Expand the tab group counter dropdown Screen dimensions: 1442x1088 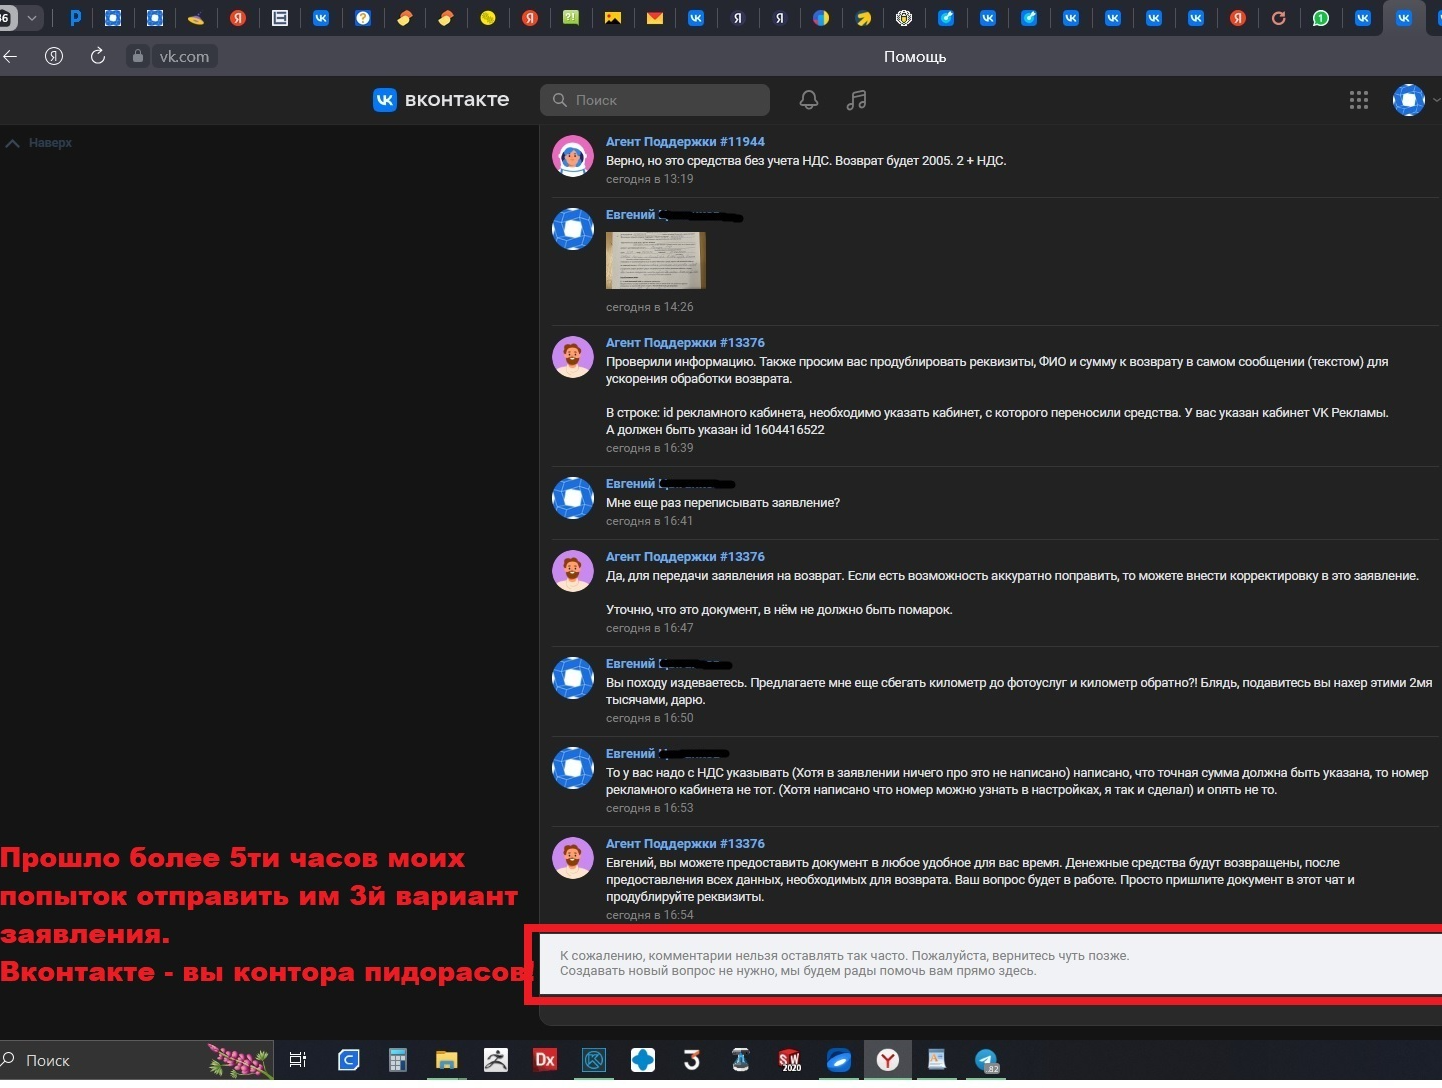32,18
